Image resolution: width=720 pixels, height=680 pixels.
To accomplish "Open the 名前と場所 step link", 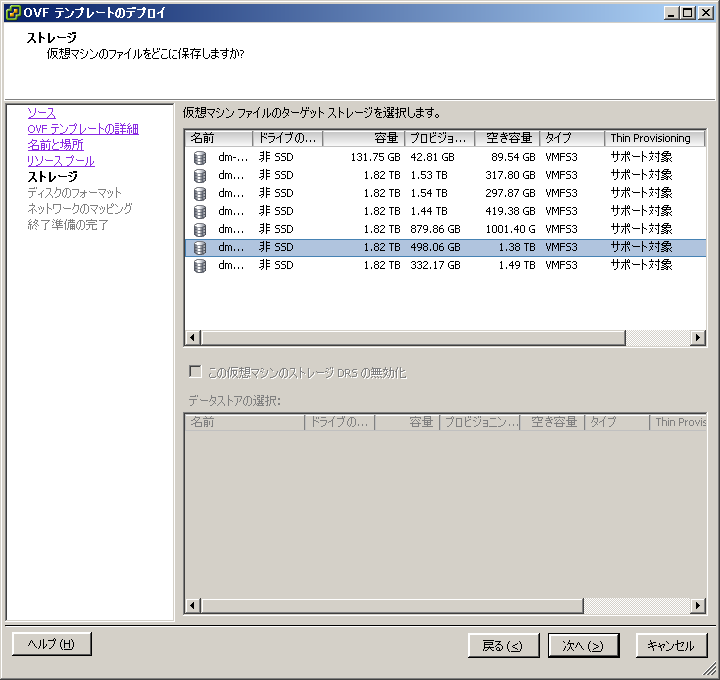I will pos(55,145).
